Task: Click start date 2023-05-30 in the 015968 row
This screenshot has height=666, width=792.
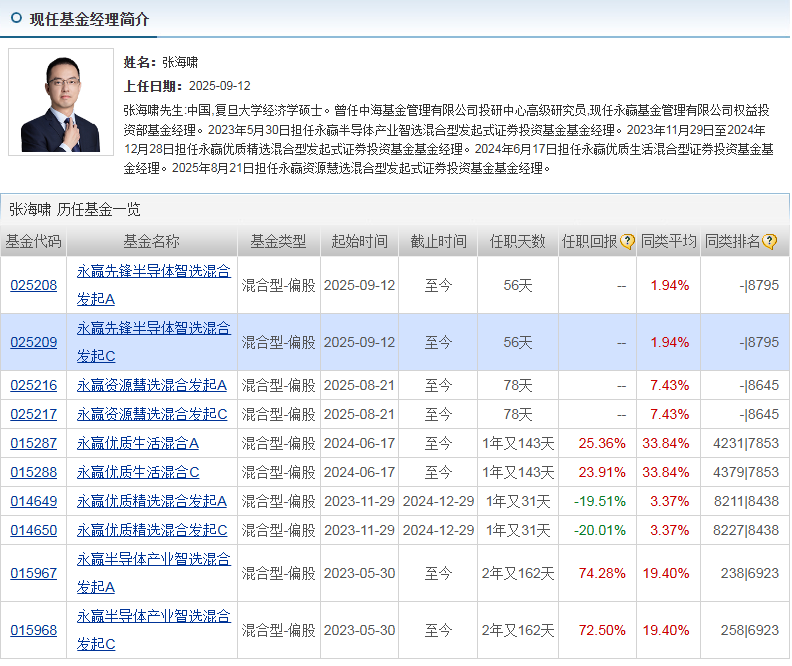Action: click(x=359, y=630)
